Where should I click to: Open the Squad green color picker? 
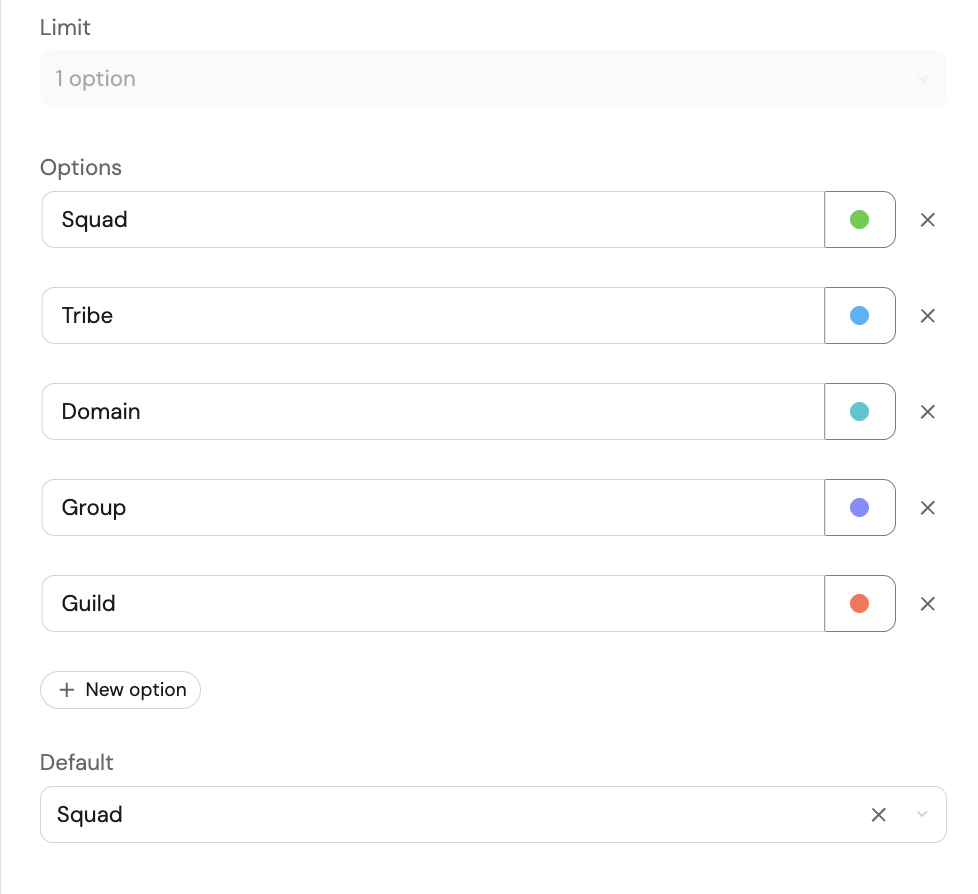[x=859, y=220]
